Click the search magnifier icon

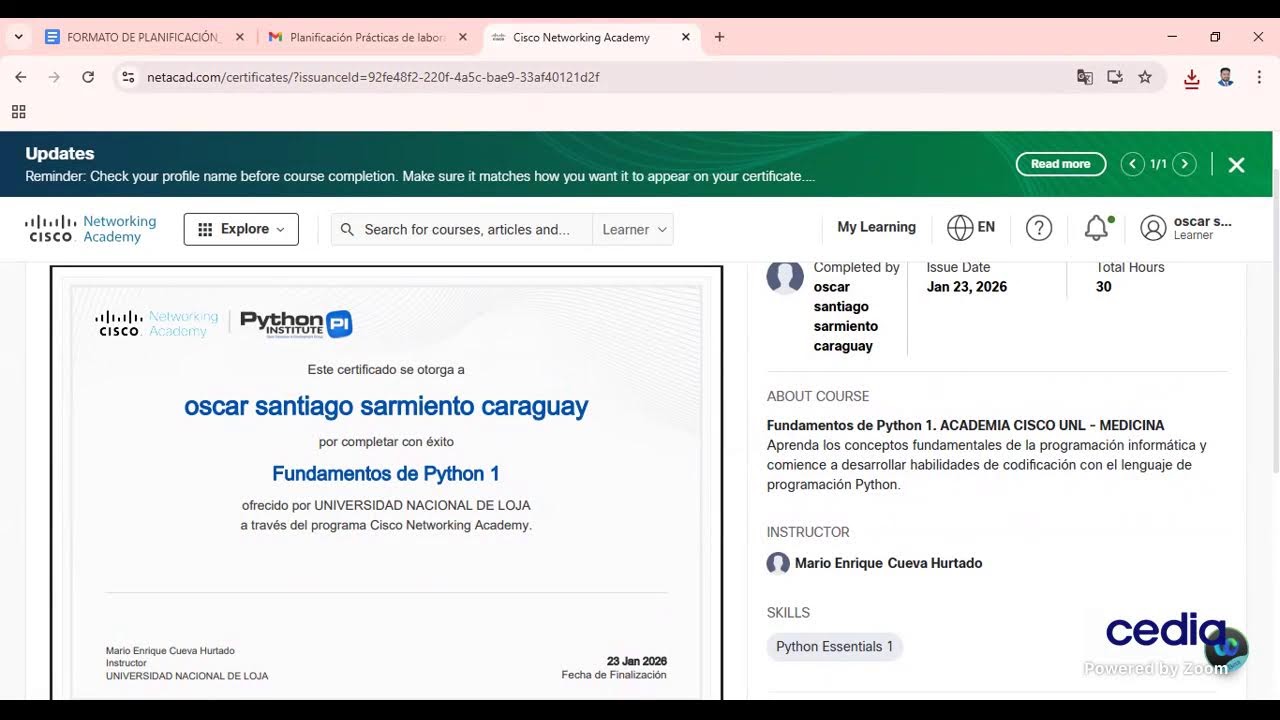(347, 229)
